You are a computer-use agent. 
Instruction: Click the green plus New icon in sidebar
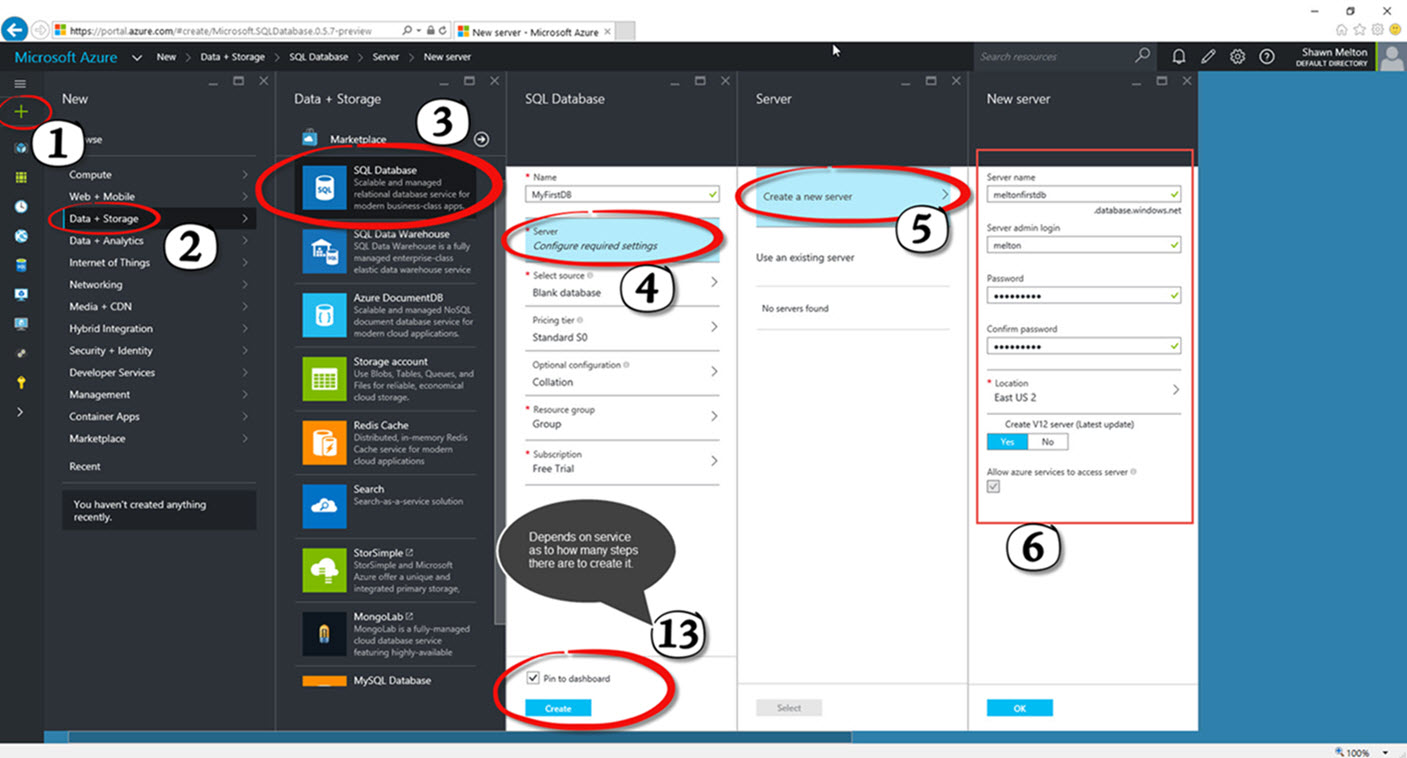point(20,112)
